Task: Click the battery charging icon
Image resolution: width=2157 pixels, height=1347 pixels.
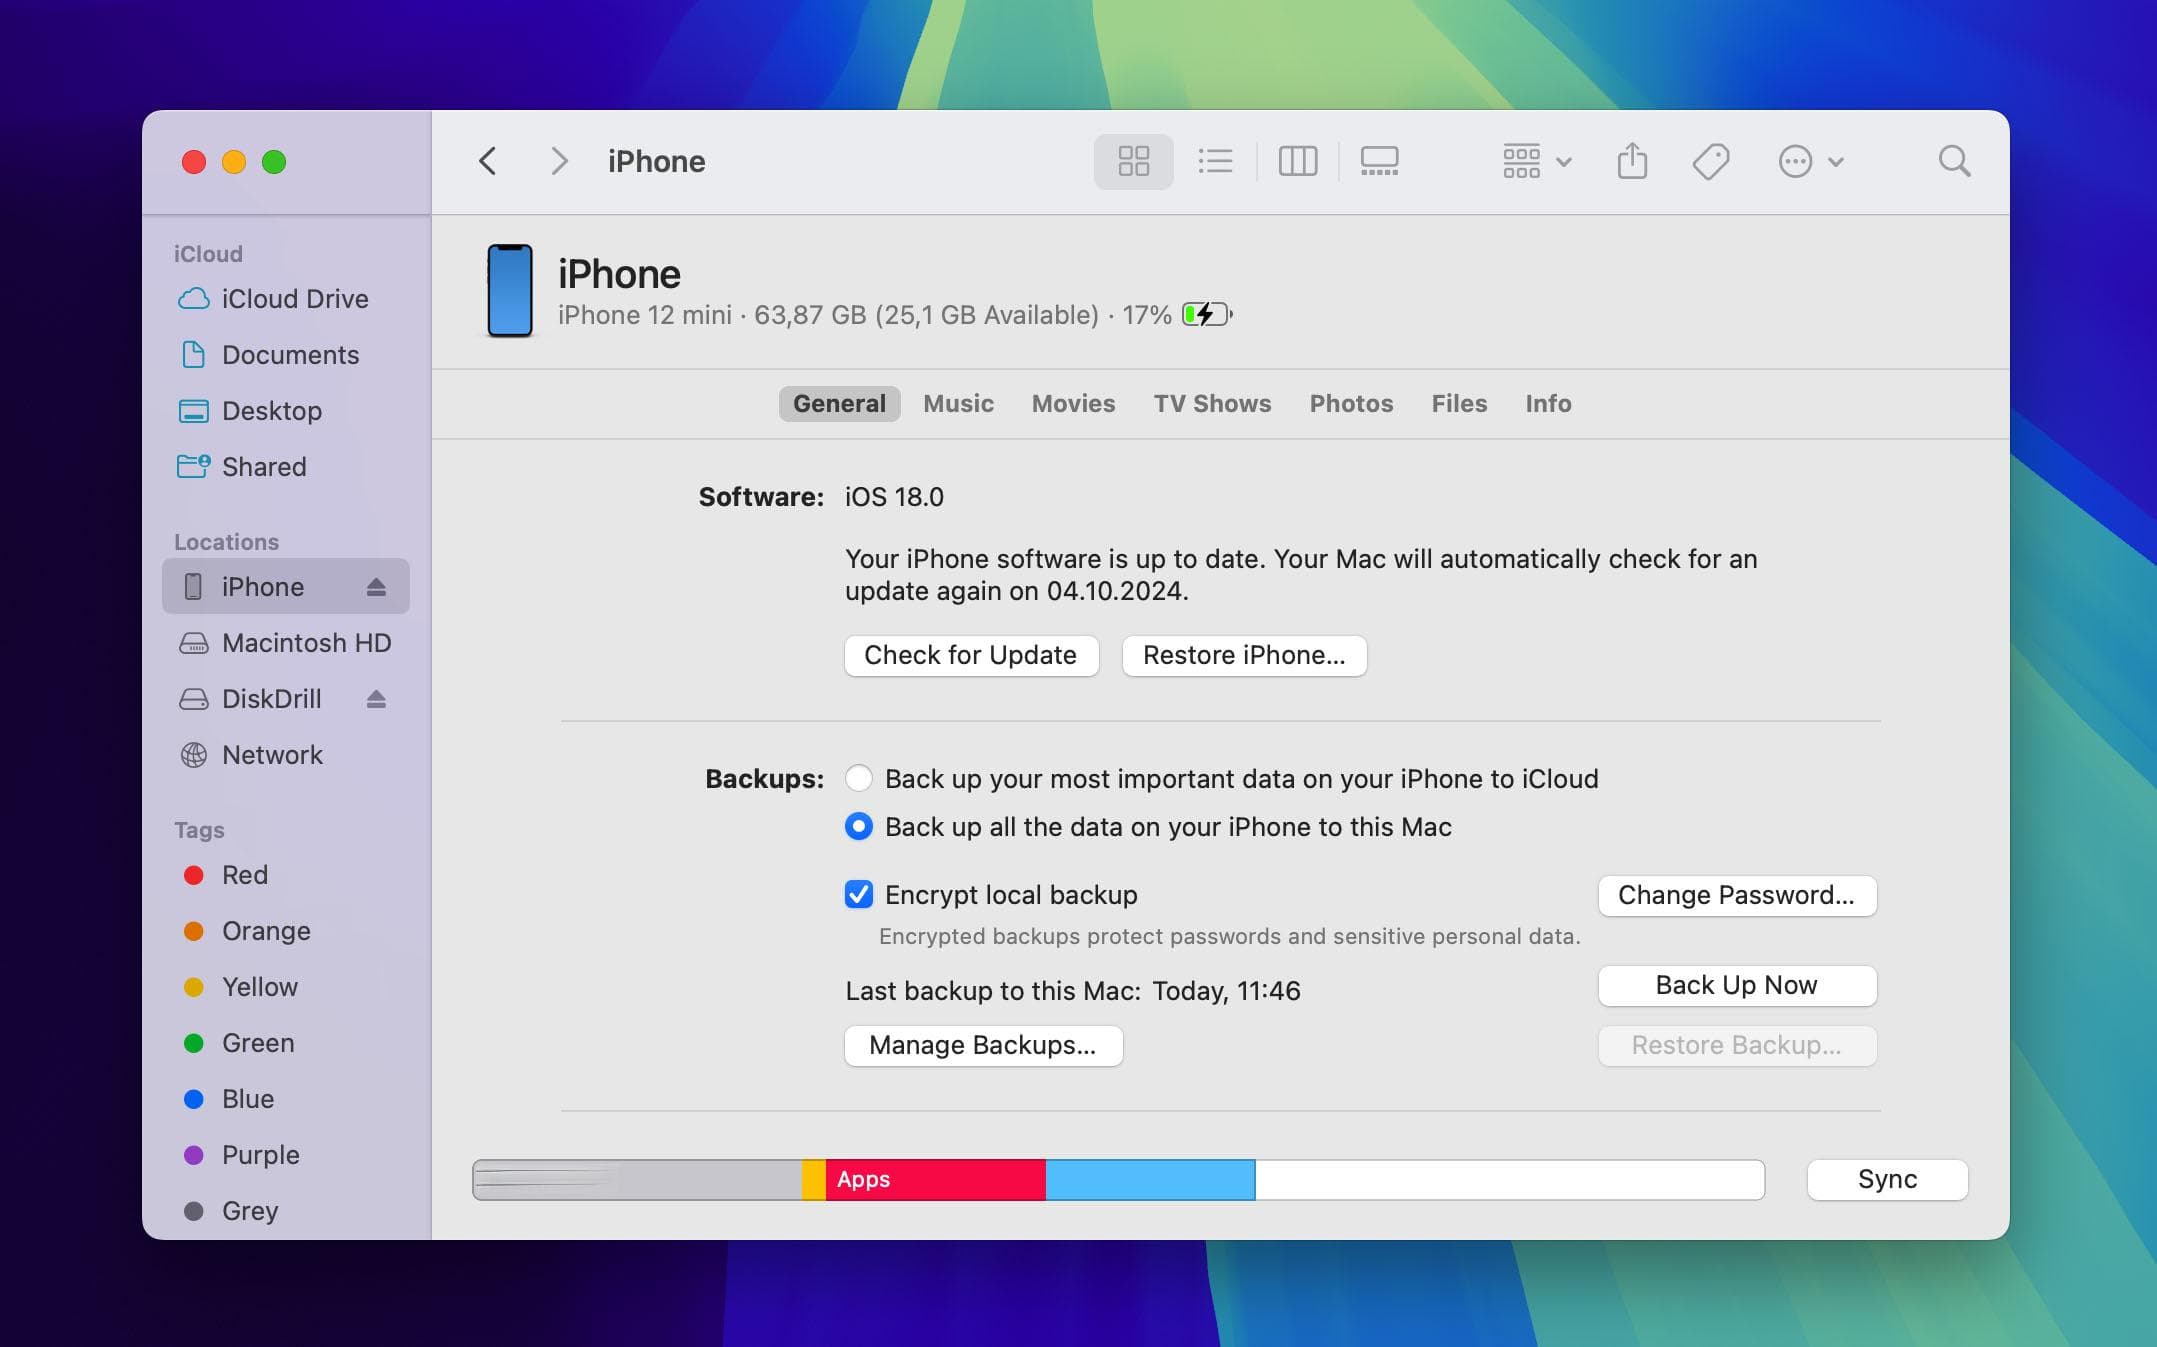Action: coord(1207,315)
